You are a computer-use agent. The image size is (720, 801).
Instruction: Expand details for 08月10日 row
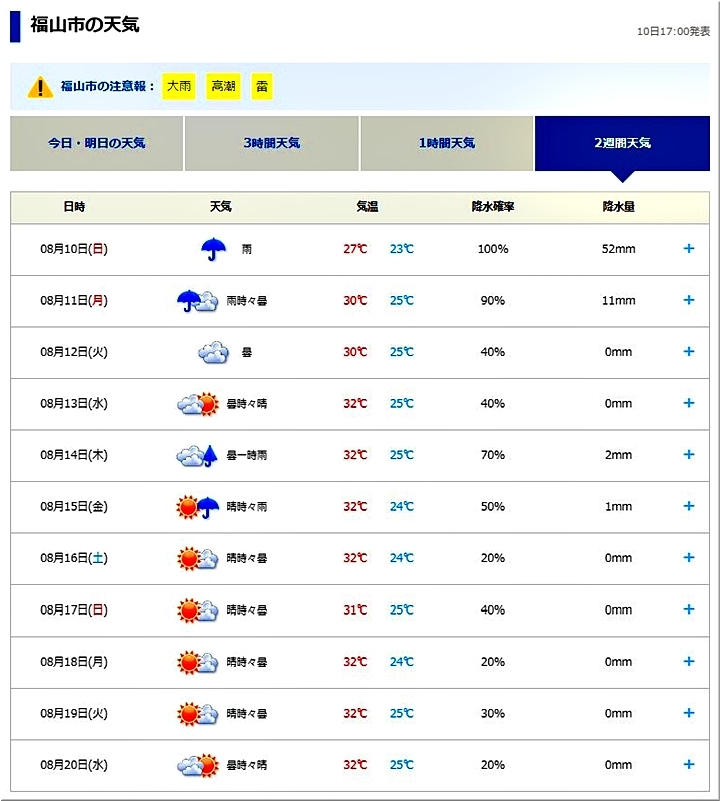[688, 248]
